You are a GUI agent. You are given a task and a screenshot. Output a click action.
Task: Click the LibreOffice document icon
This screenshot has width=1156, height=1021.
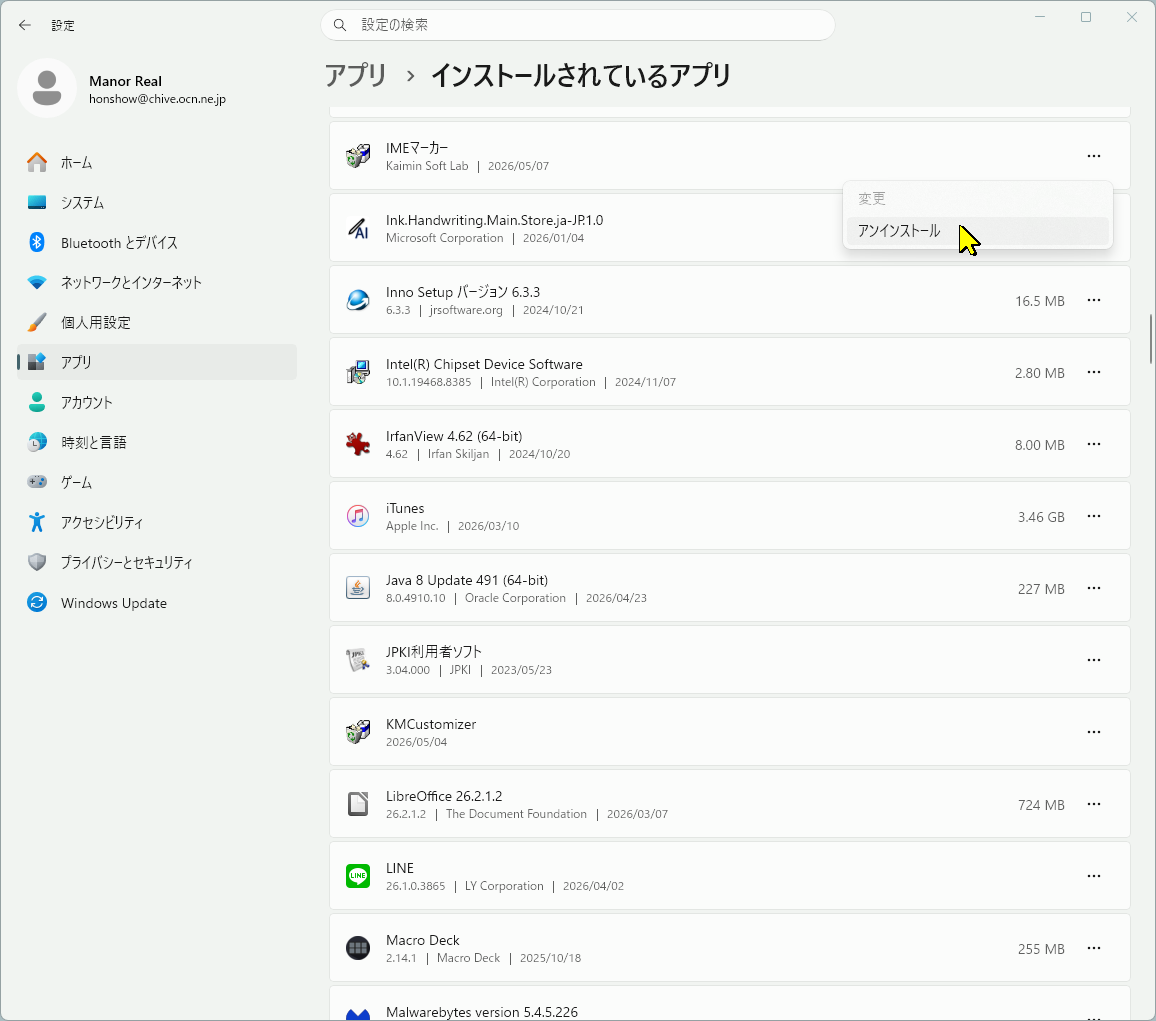pyautogui.click(x=358, y=804)
